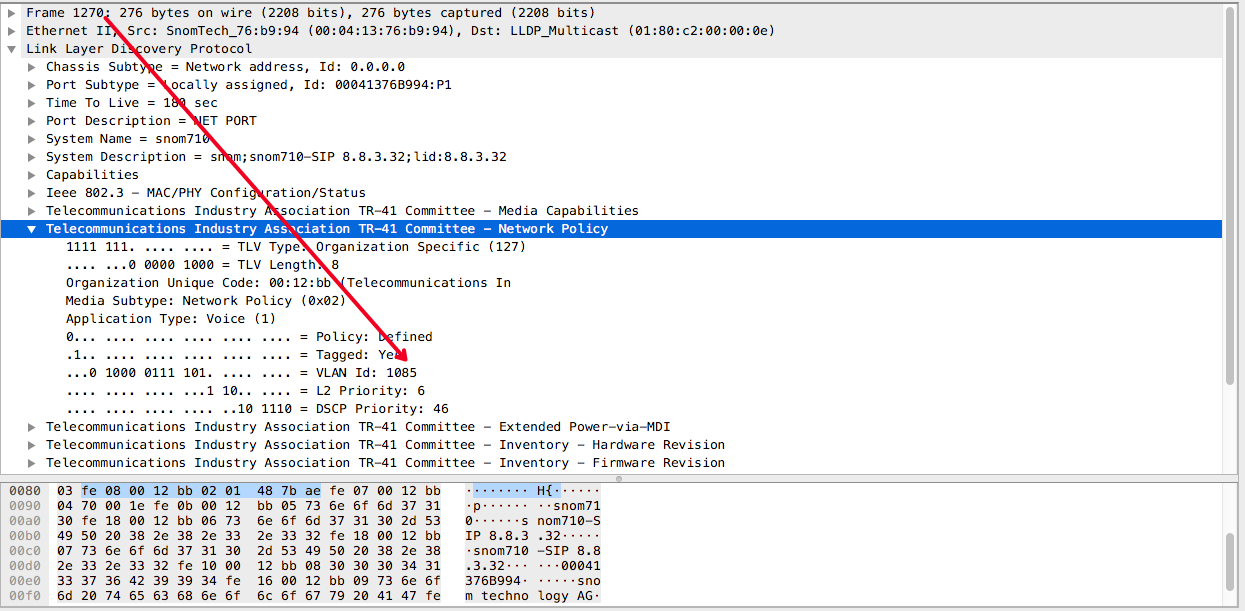Expand the TR-41 Media Capabilities entry
Image resolution: width=1245 pixels, height=611 pixels.
click(x=31, y=210)
